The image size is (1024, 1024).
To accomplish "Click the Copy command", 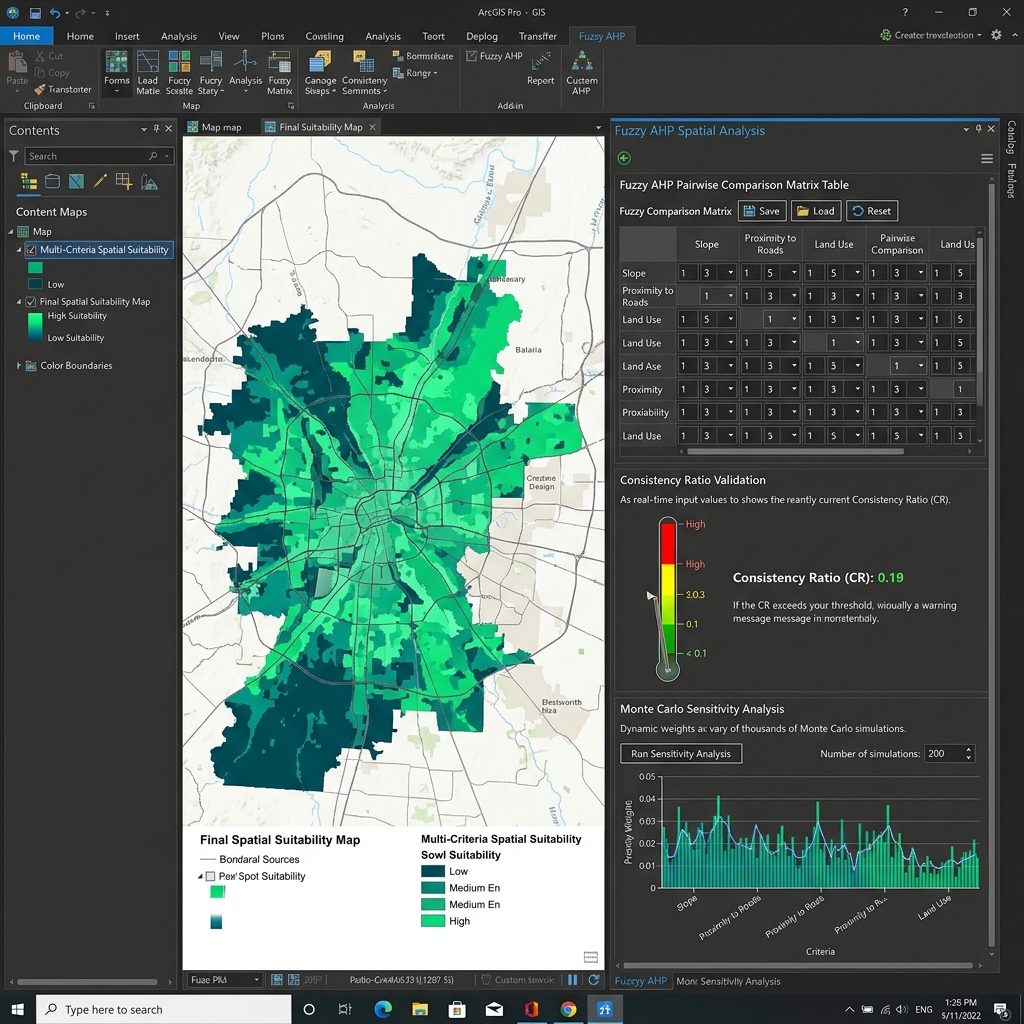I will tap(52, 72).
